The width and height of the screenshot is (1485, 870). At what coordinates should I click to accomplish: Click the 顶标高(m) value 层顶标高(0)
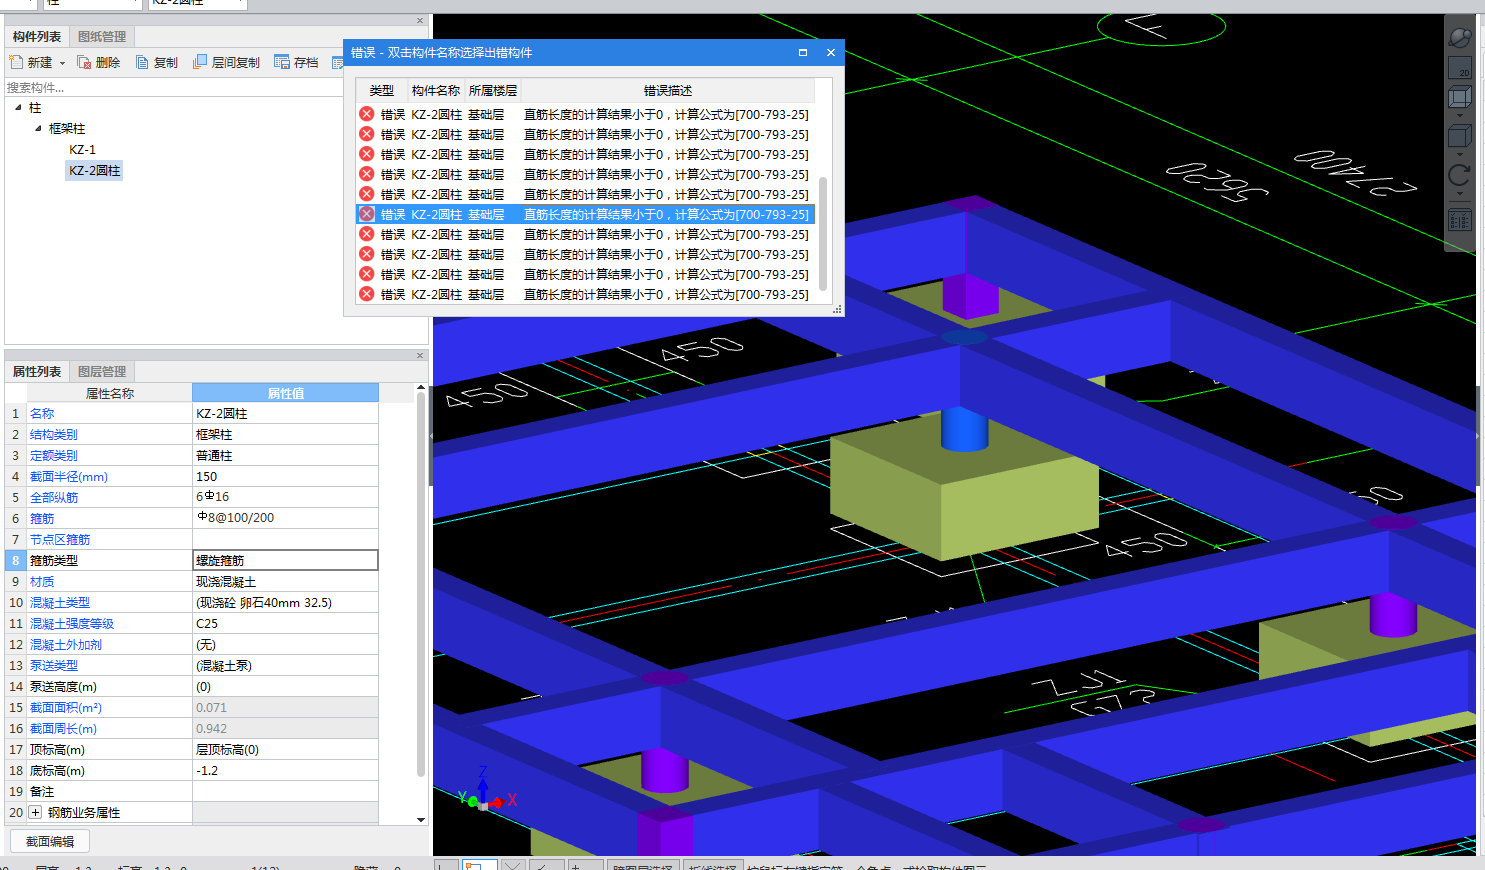pos(285,750)
